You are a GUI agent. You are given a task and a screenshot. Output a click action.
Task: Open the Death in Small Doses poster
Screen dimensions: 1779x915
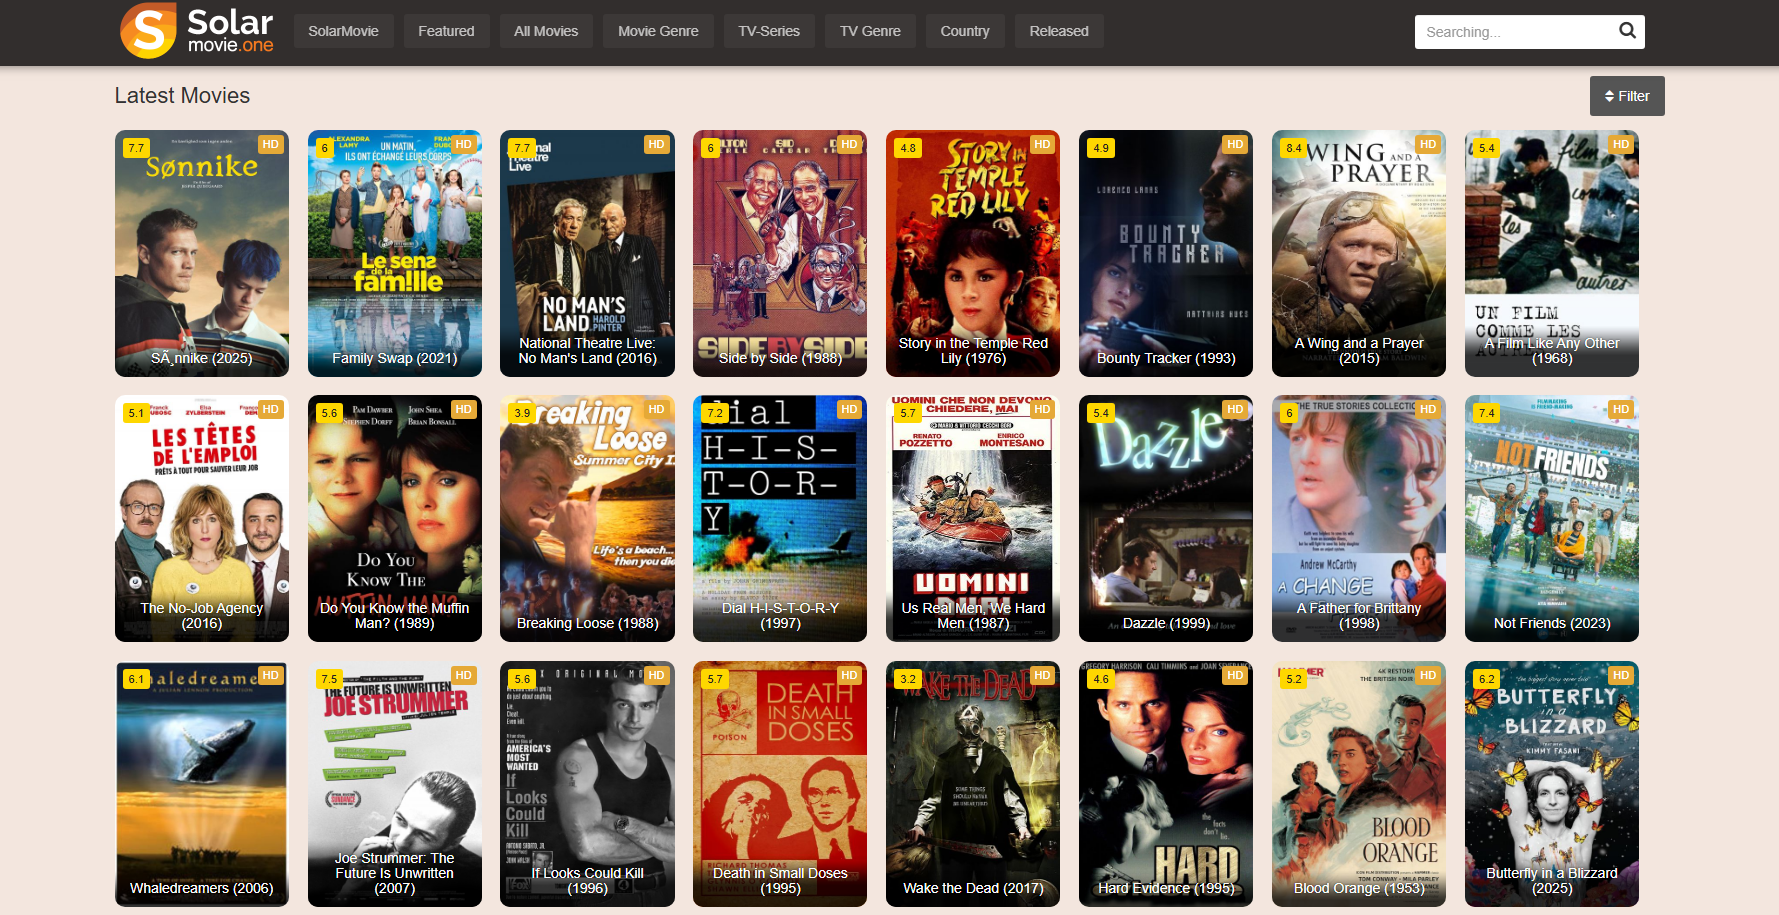tap(779, 770)
